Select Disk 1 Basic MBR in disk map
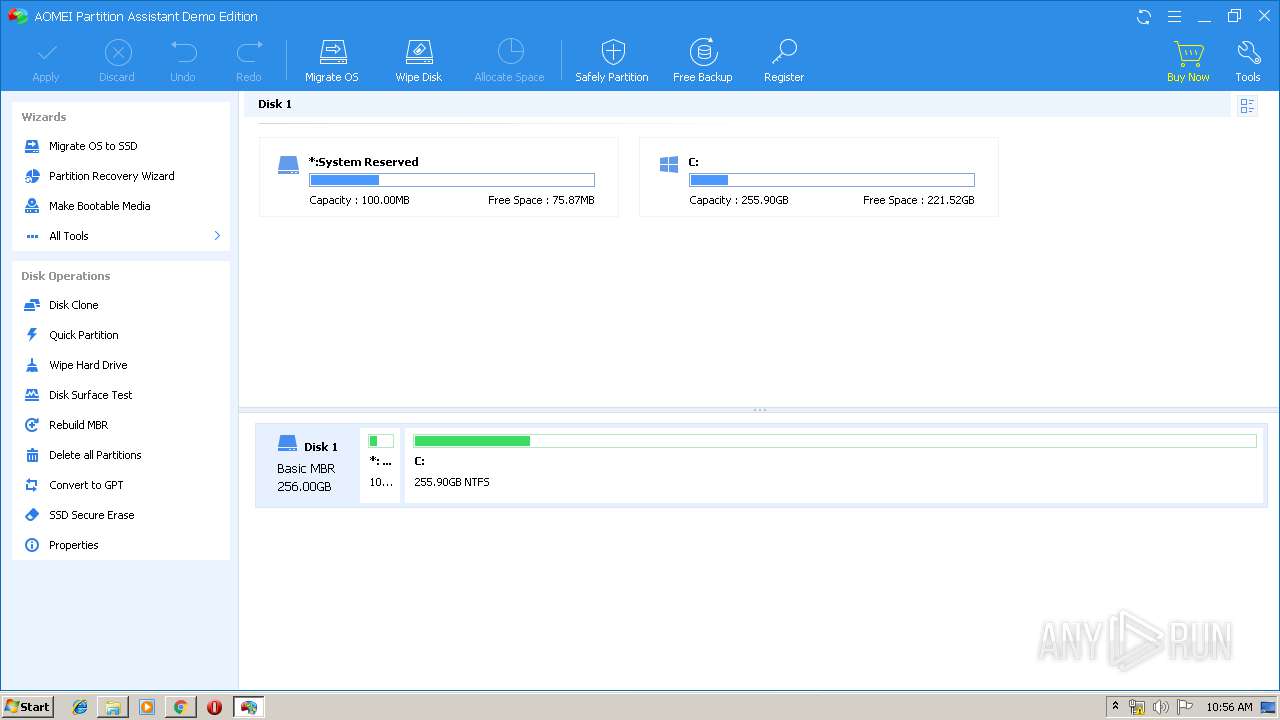 point(307,466)
